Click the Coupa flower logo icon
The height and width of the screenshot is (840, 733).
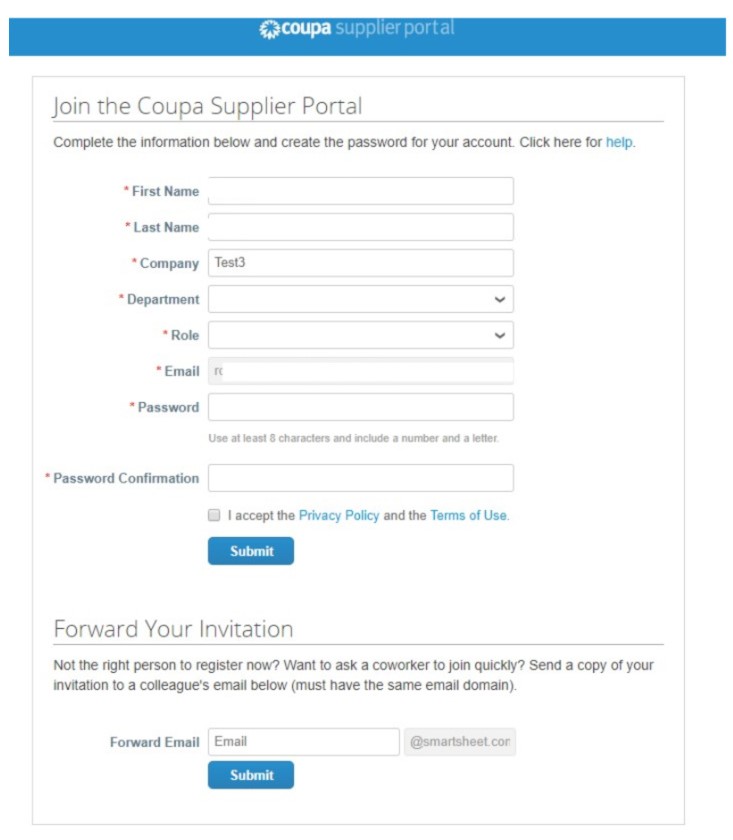269,29
